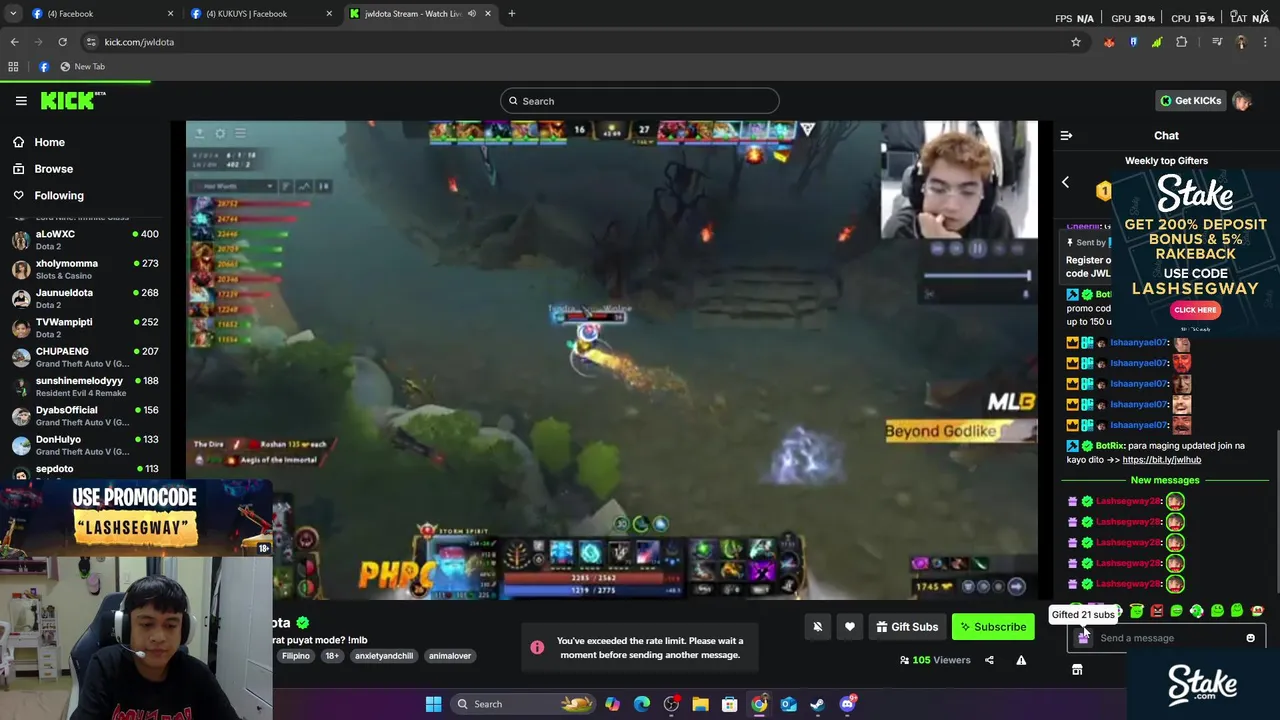
Task: Open the emoji picker in chat
Action: coord(1250,638)
